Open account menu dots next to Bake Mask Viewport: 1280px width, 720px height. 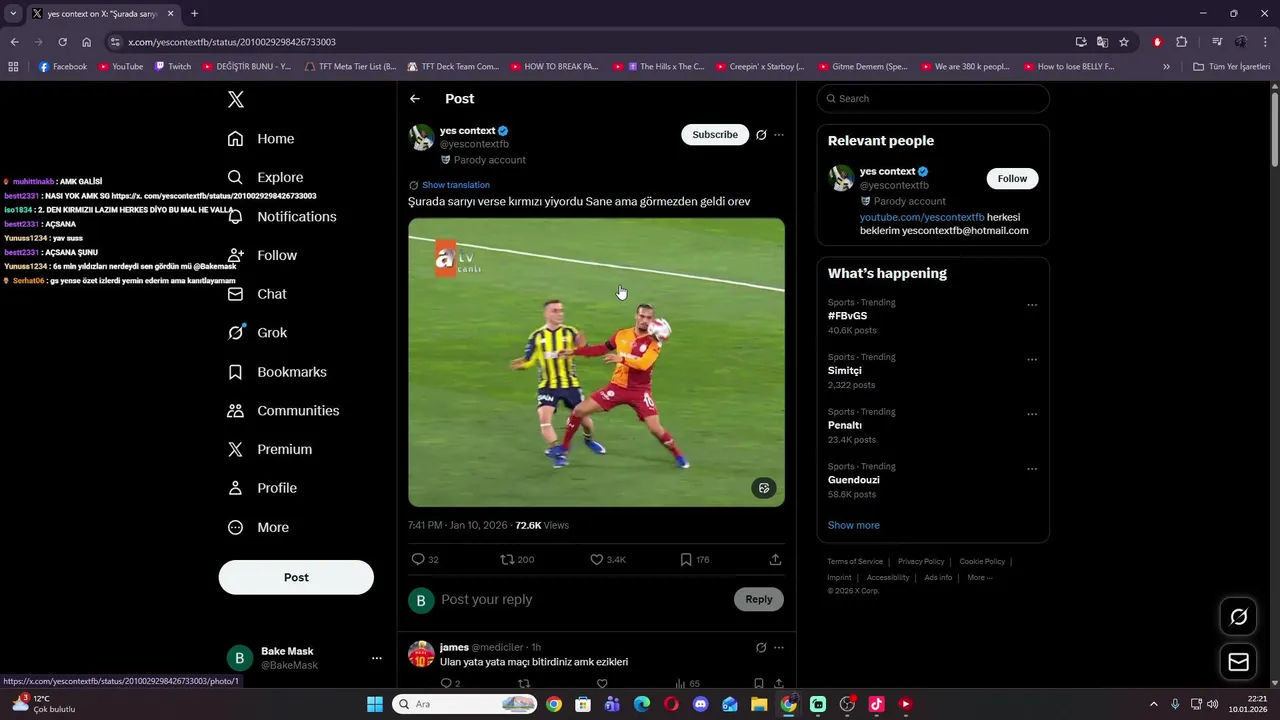coord(377,658)
